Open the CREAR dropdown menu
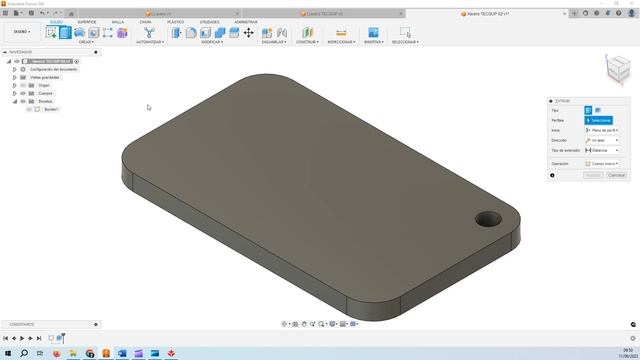This screenshot has width=640, height=360. [86, 42]
